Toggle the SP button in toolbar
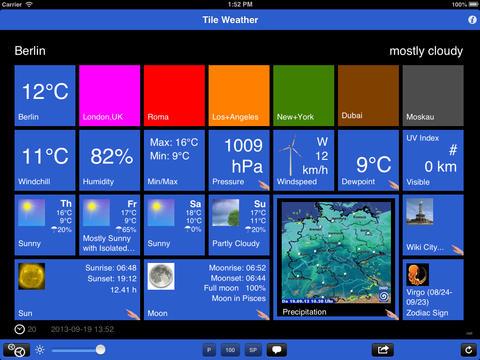Image resolution: width=480 pixels, height=360 pixels. (253, 350)
